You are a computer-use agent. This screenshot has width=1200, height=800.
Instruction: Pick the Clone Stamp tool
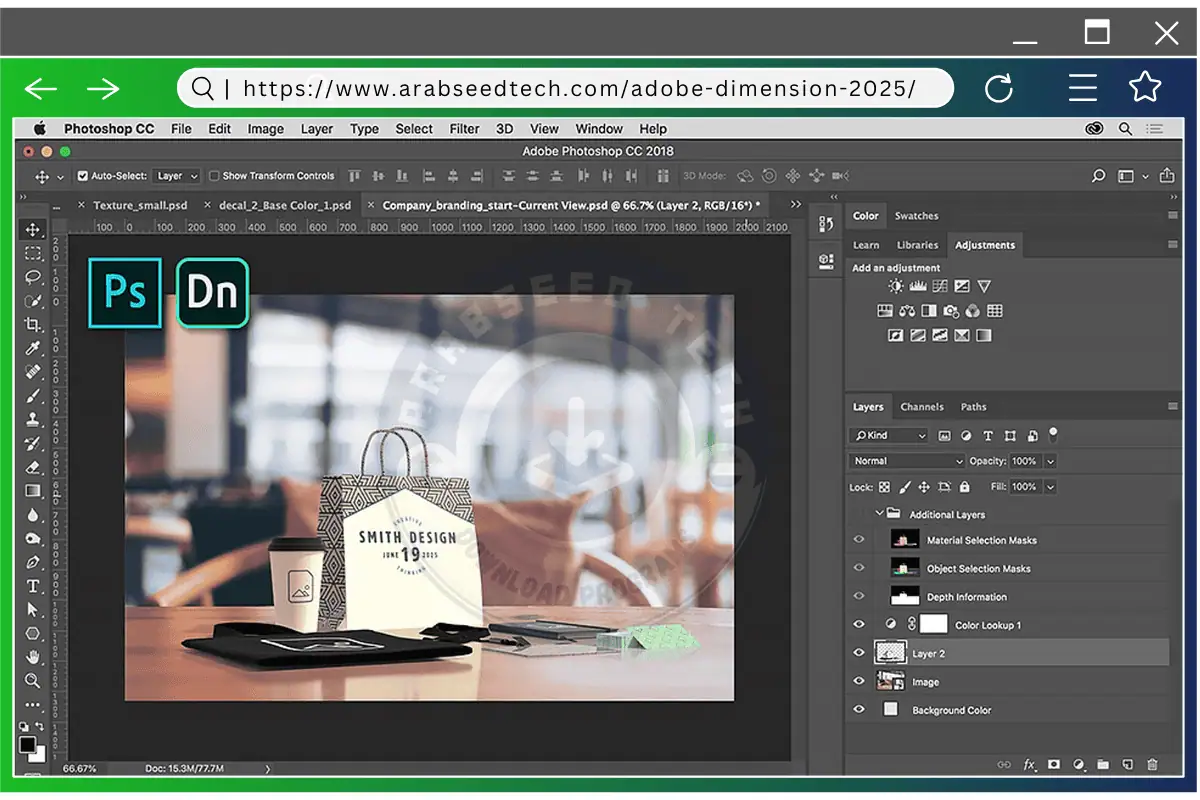click(x=33, y=418)
